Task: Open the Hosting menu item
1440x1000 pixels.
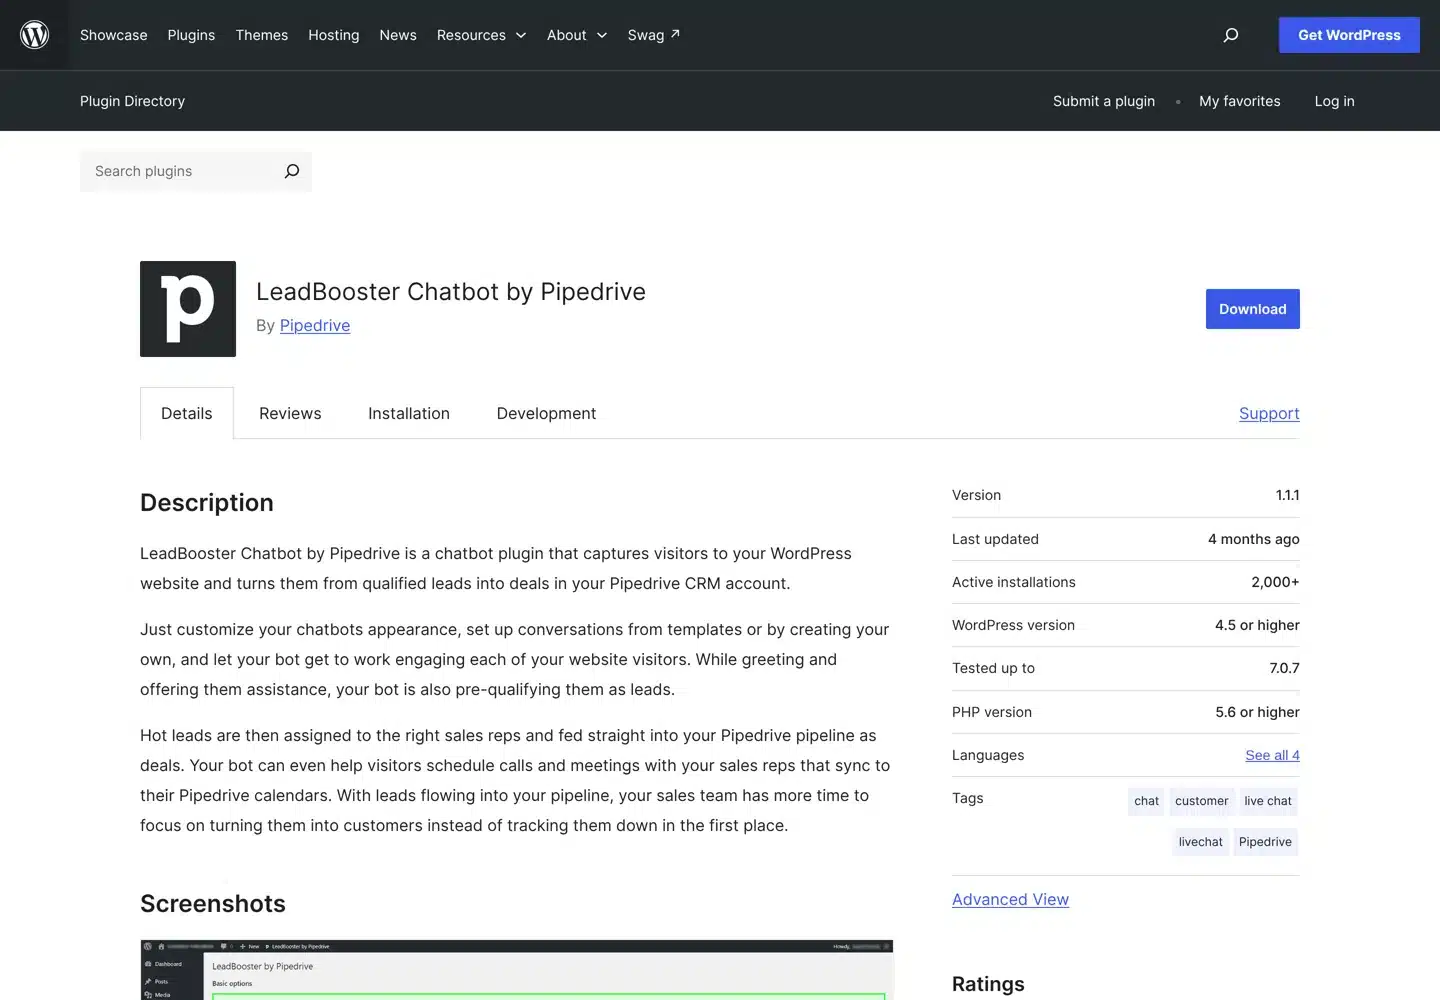Action: click(x=334, y=35)
